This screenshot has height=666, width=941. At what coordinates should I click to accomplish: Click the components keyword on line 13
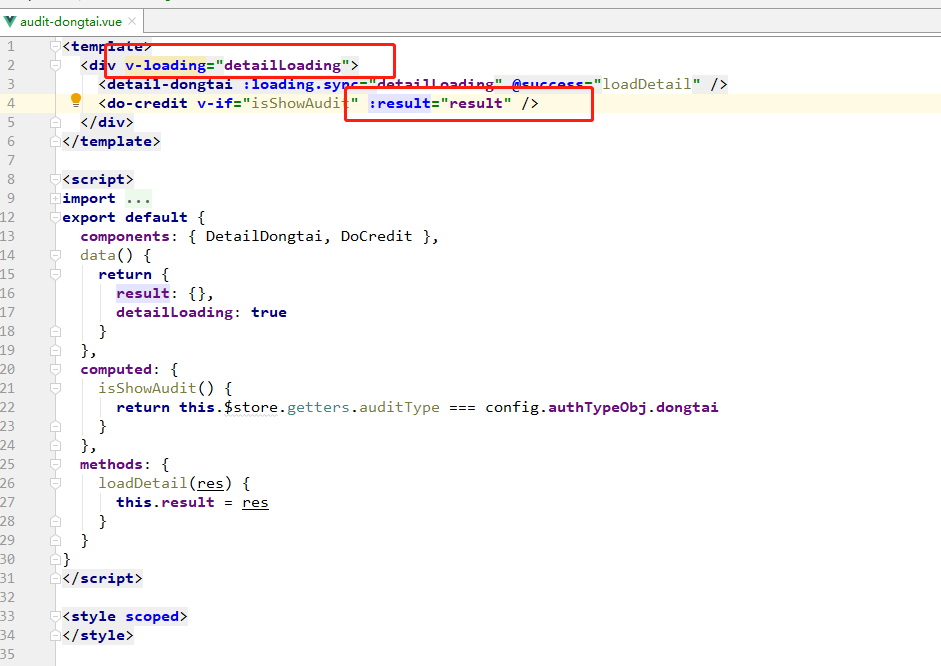tap(125, 236)
